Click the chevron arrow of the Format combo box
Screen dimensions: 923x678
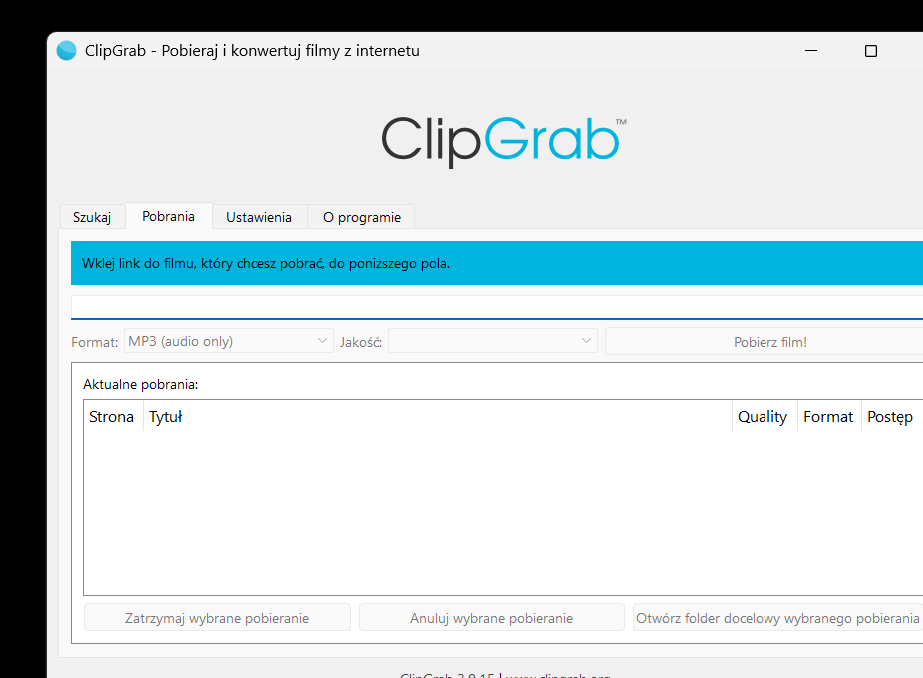point(322,341)
